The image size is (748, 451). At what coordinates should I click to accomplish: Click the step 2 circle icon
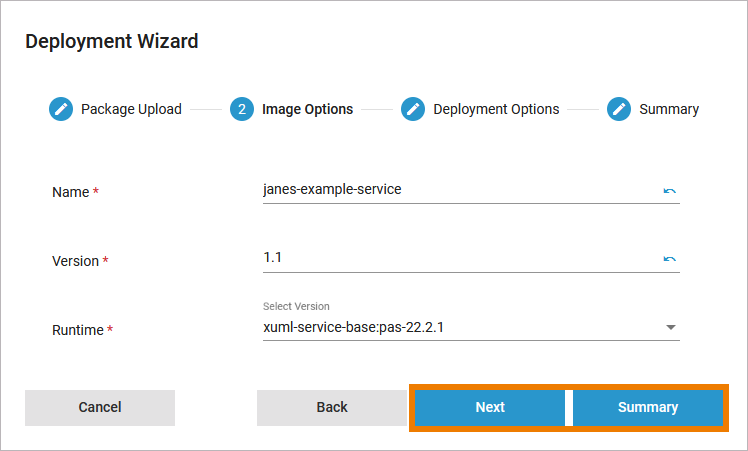click(x=242, y=109)
